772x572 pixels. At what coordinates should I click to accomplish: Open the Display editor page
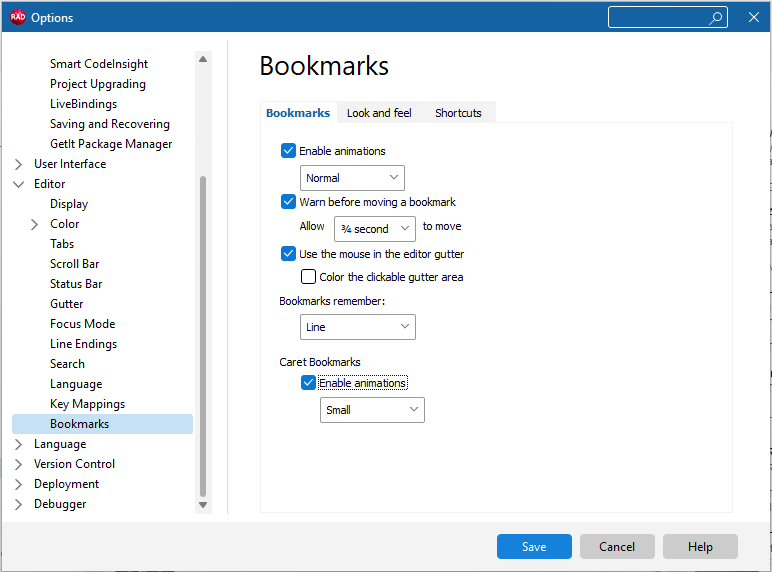[69, 204]
